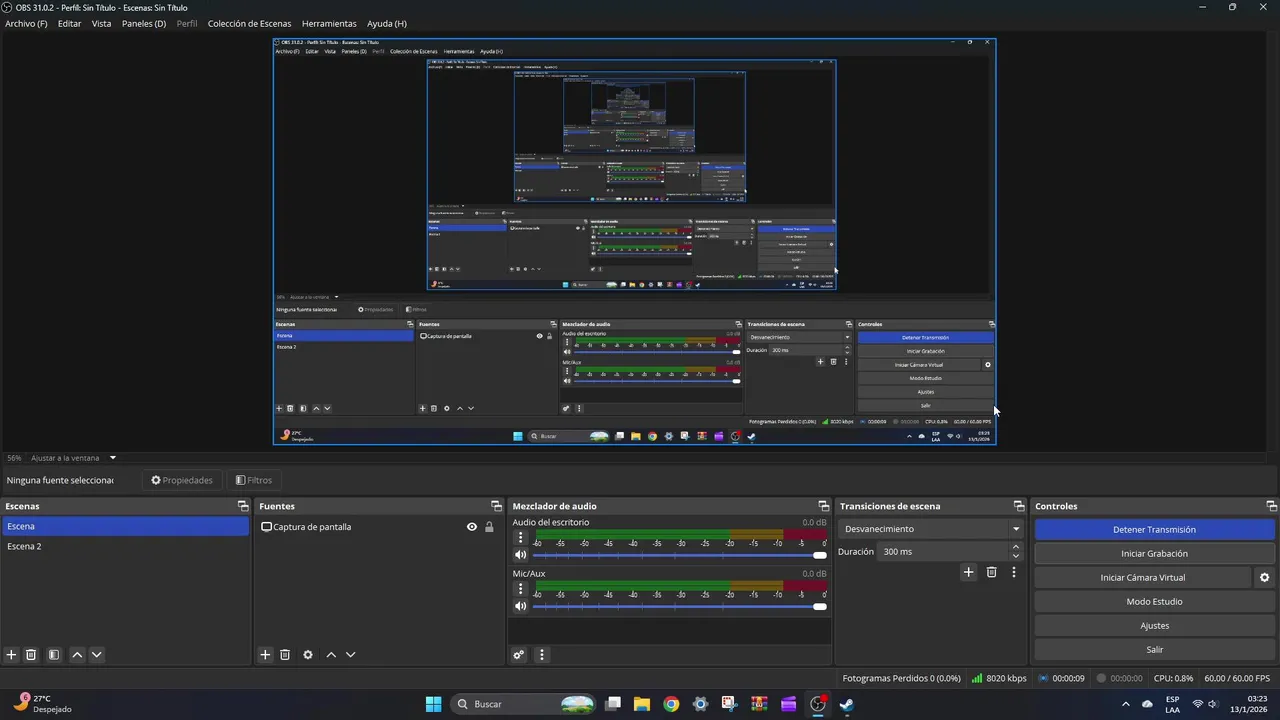Click the Duración 300 ms input field
1280x720 pixels.
944,552
